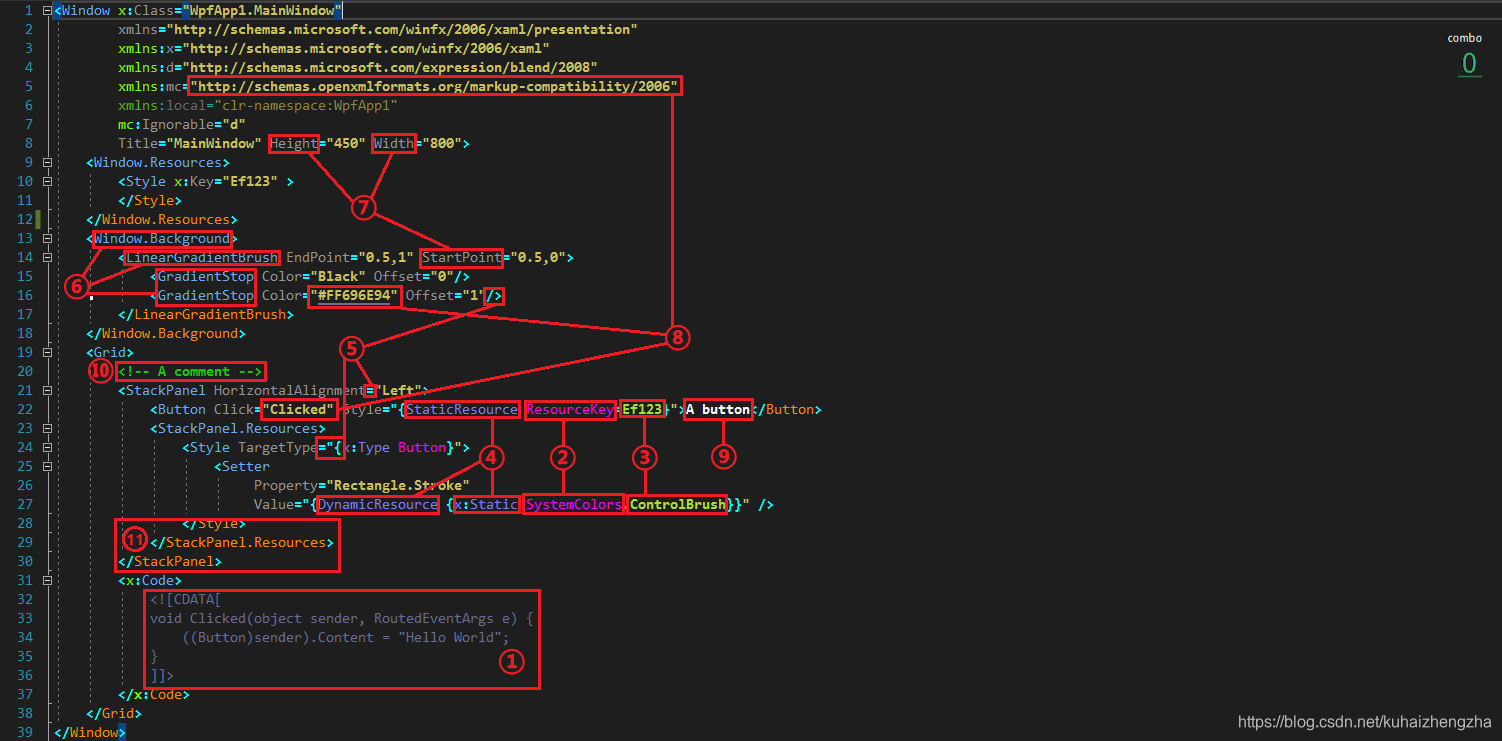Click the StaticResource markup extension
1502x741 pixels.
(462, 410)
